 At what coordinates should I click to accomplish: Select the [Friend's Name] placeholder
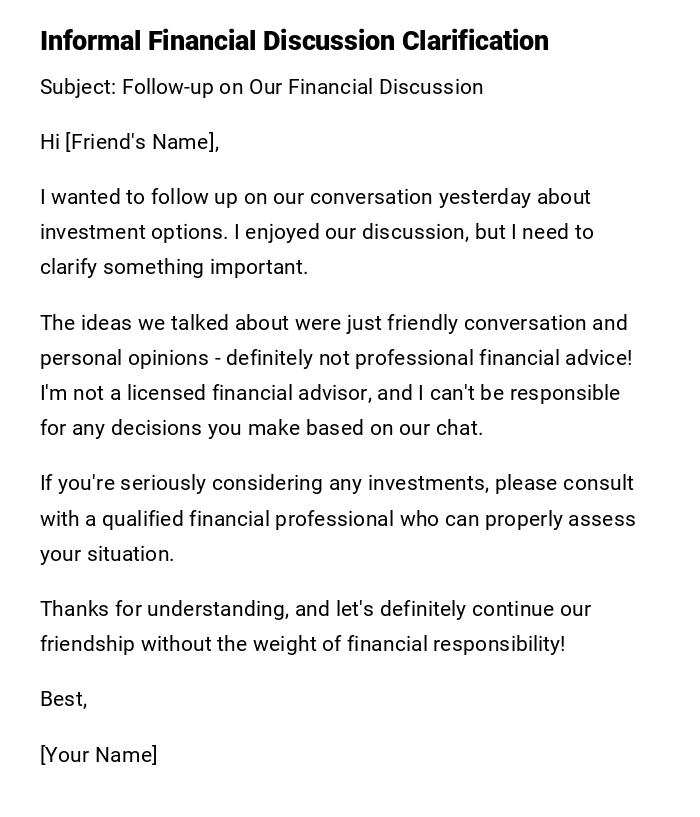tap(142, 142)
